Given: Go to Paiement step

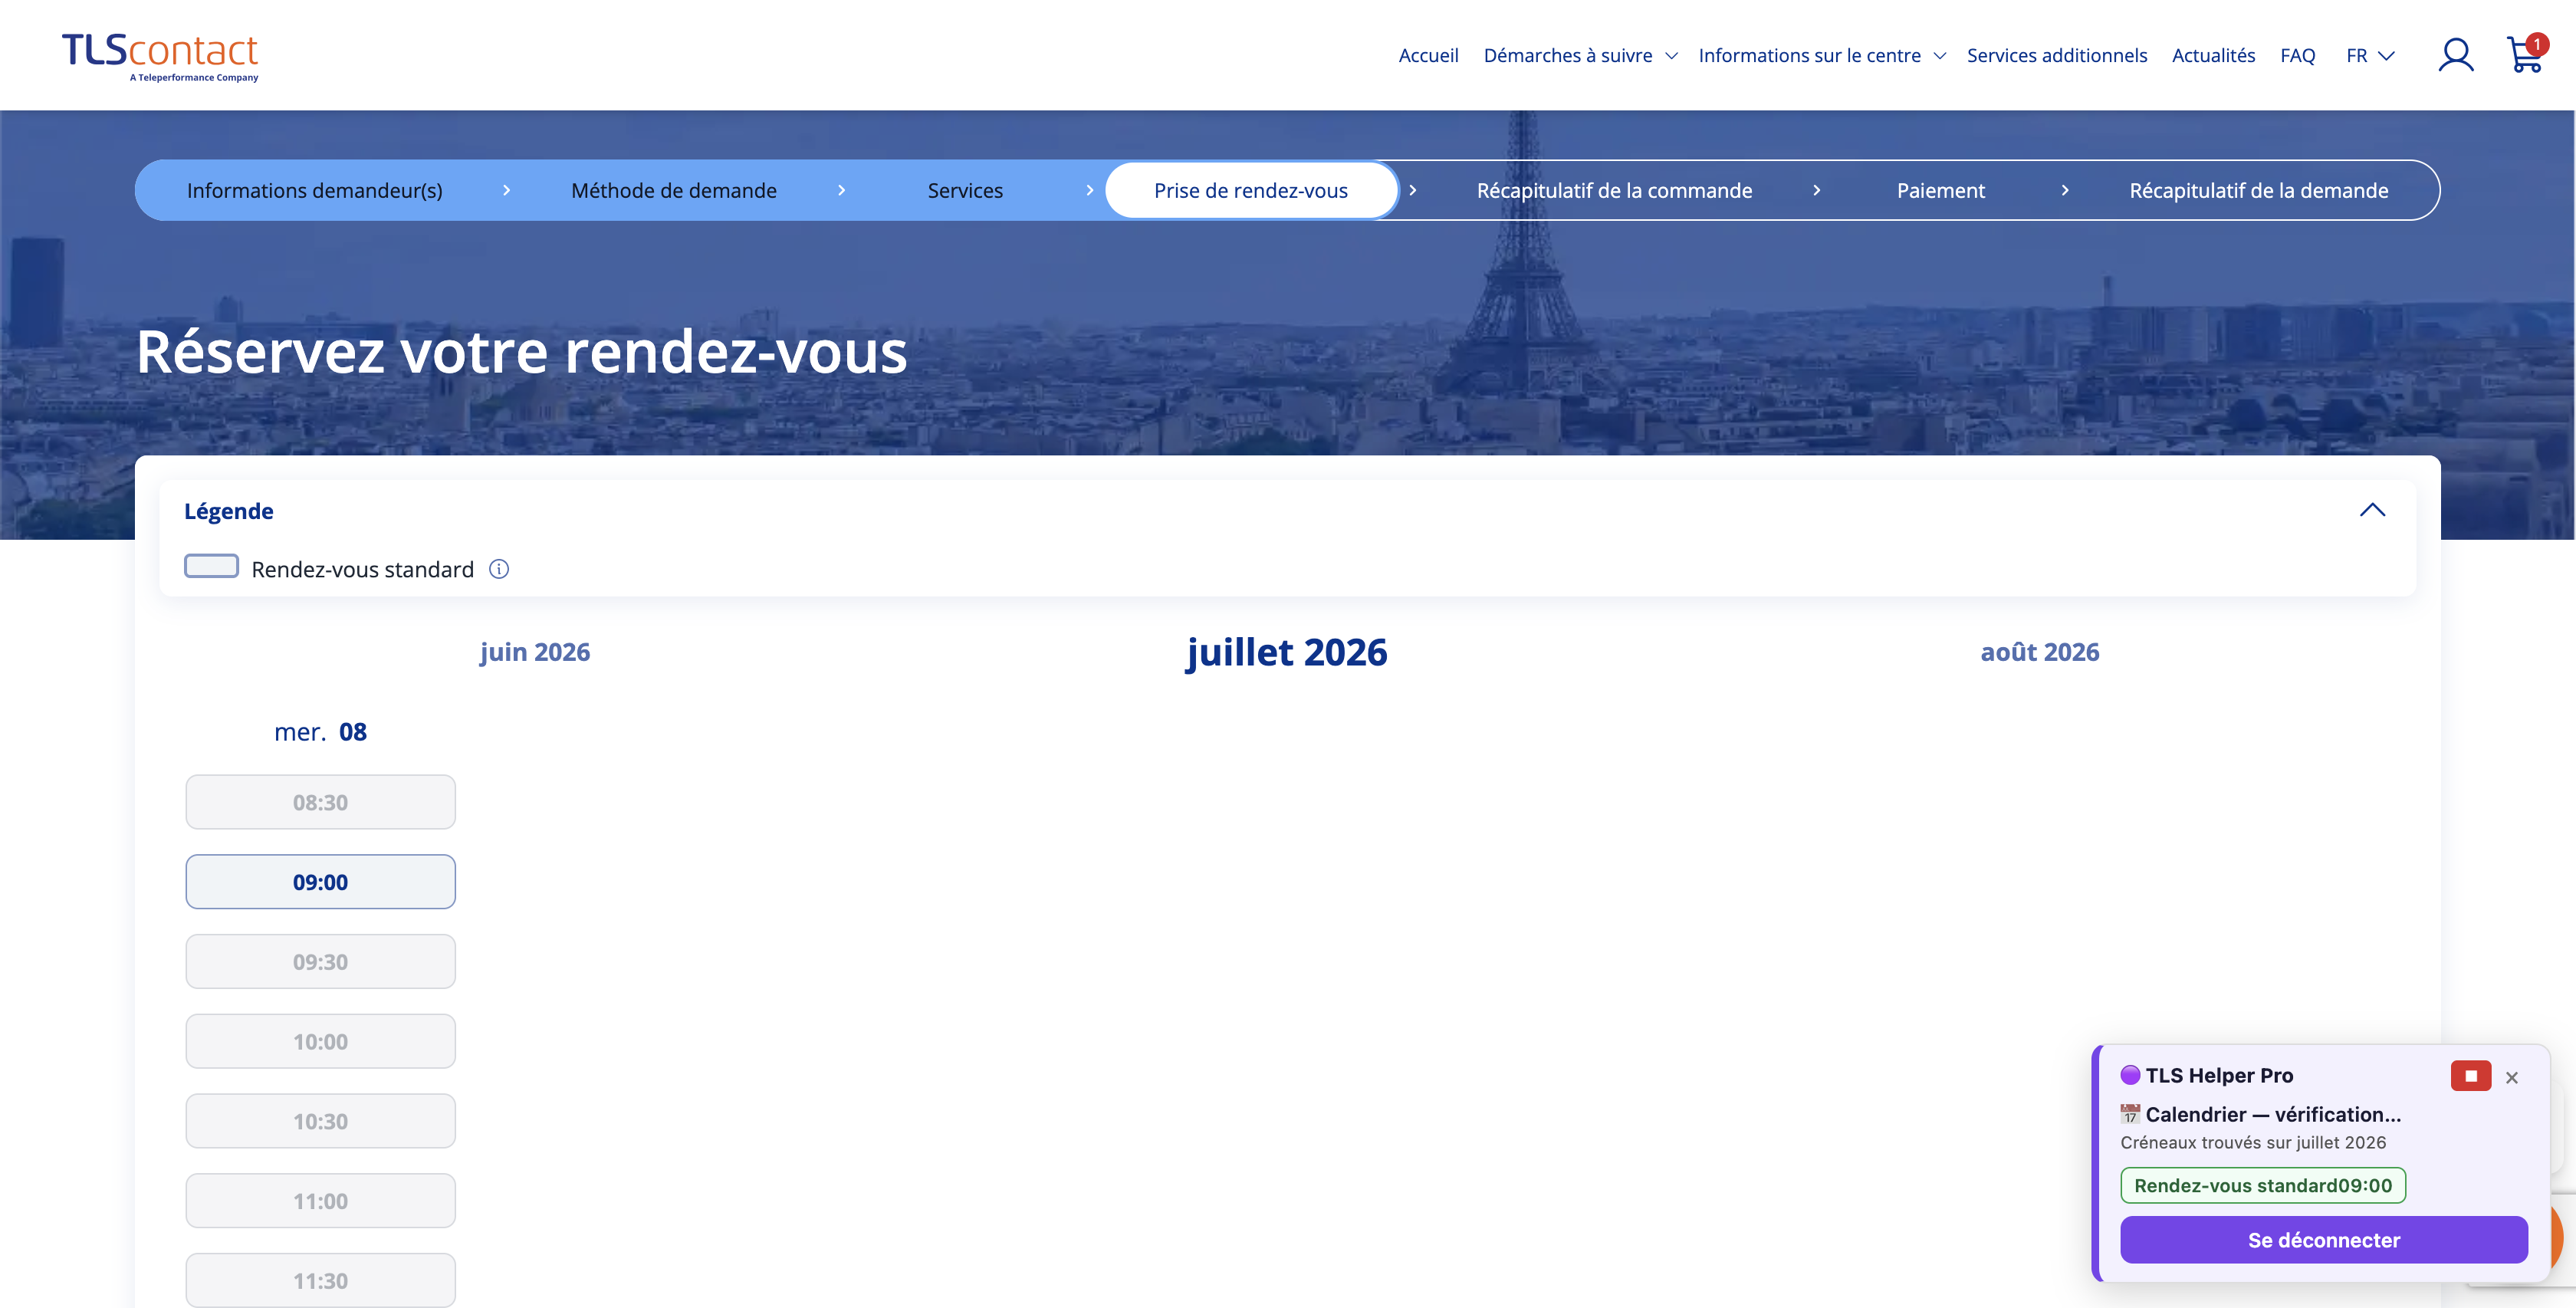Looking at the screenshot, I should pos(1940,190).
